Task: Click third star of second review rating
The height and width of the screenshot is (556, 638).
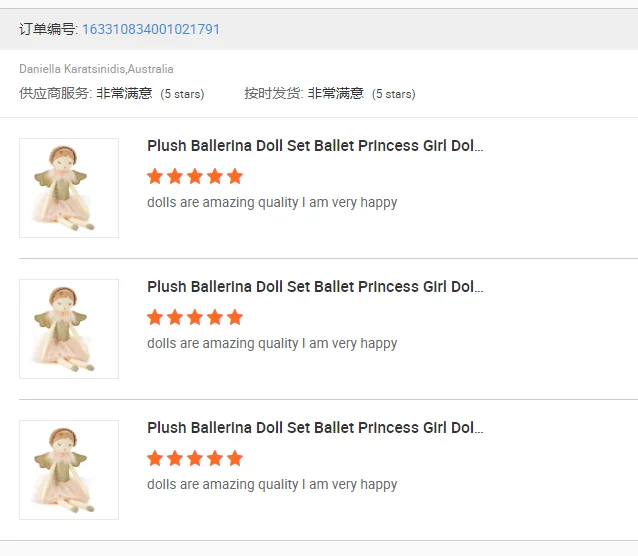Action: (x=195, y=318)
